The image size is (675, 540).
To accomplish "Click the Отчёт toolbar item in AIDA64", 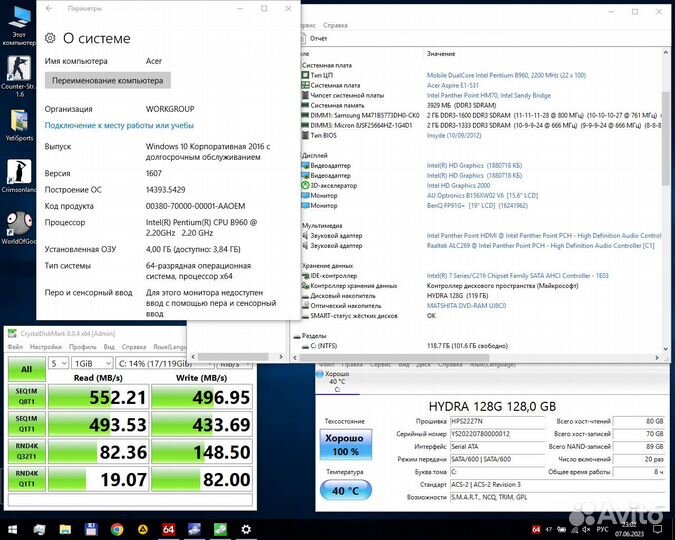I will pyautogui.click(x=314, y=38).
